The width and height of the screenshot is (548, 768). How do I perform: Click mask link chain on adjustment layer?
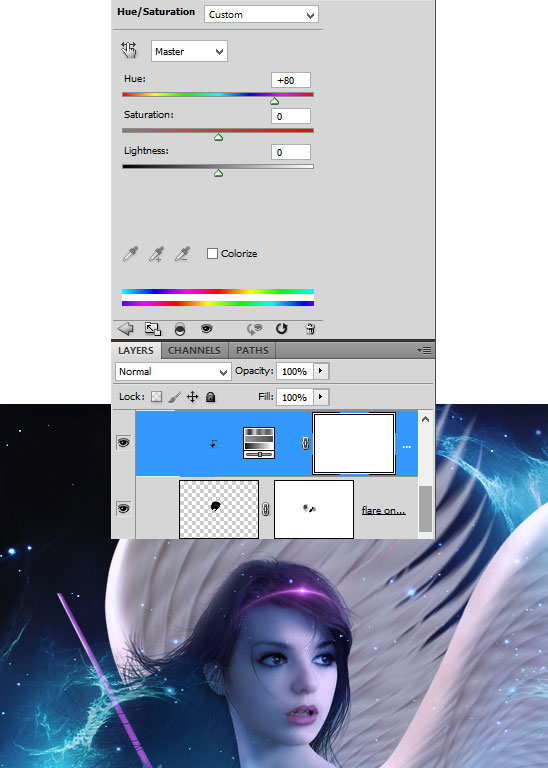coord(306,443)
